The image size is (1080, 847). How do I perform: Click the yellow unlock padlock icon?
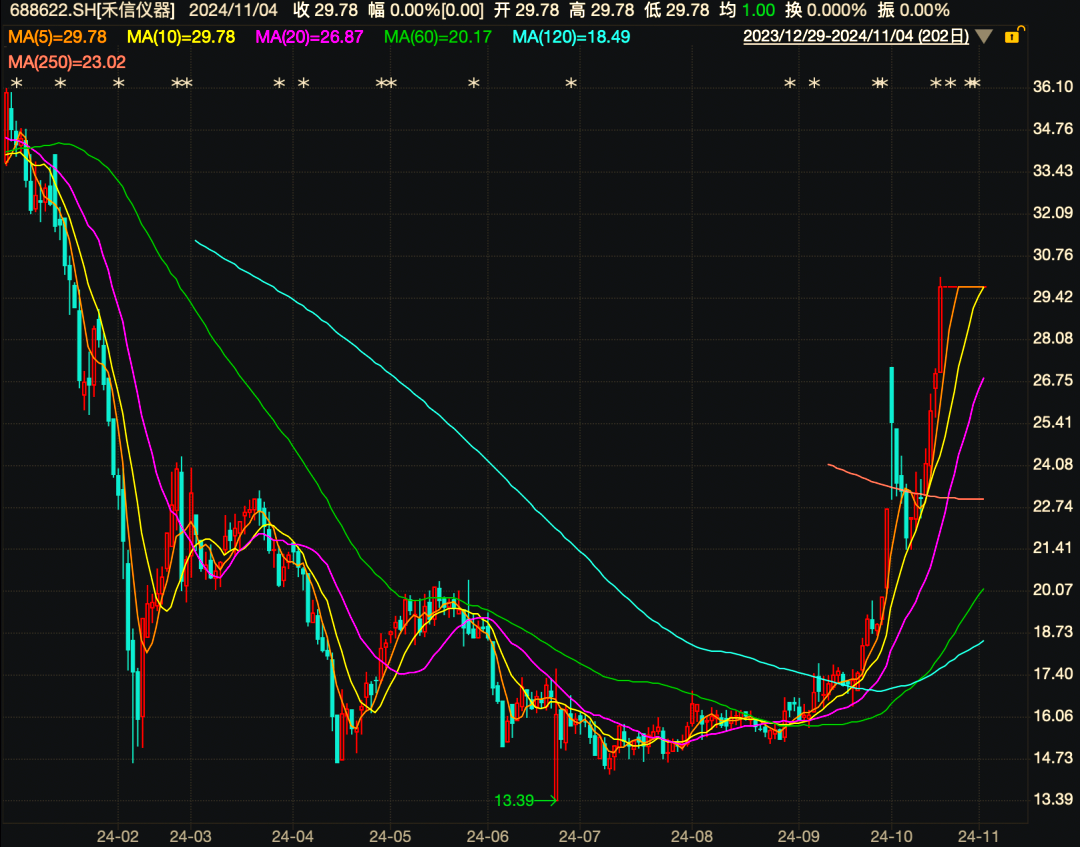coord(1011,37)
